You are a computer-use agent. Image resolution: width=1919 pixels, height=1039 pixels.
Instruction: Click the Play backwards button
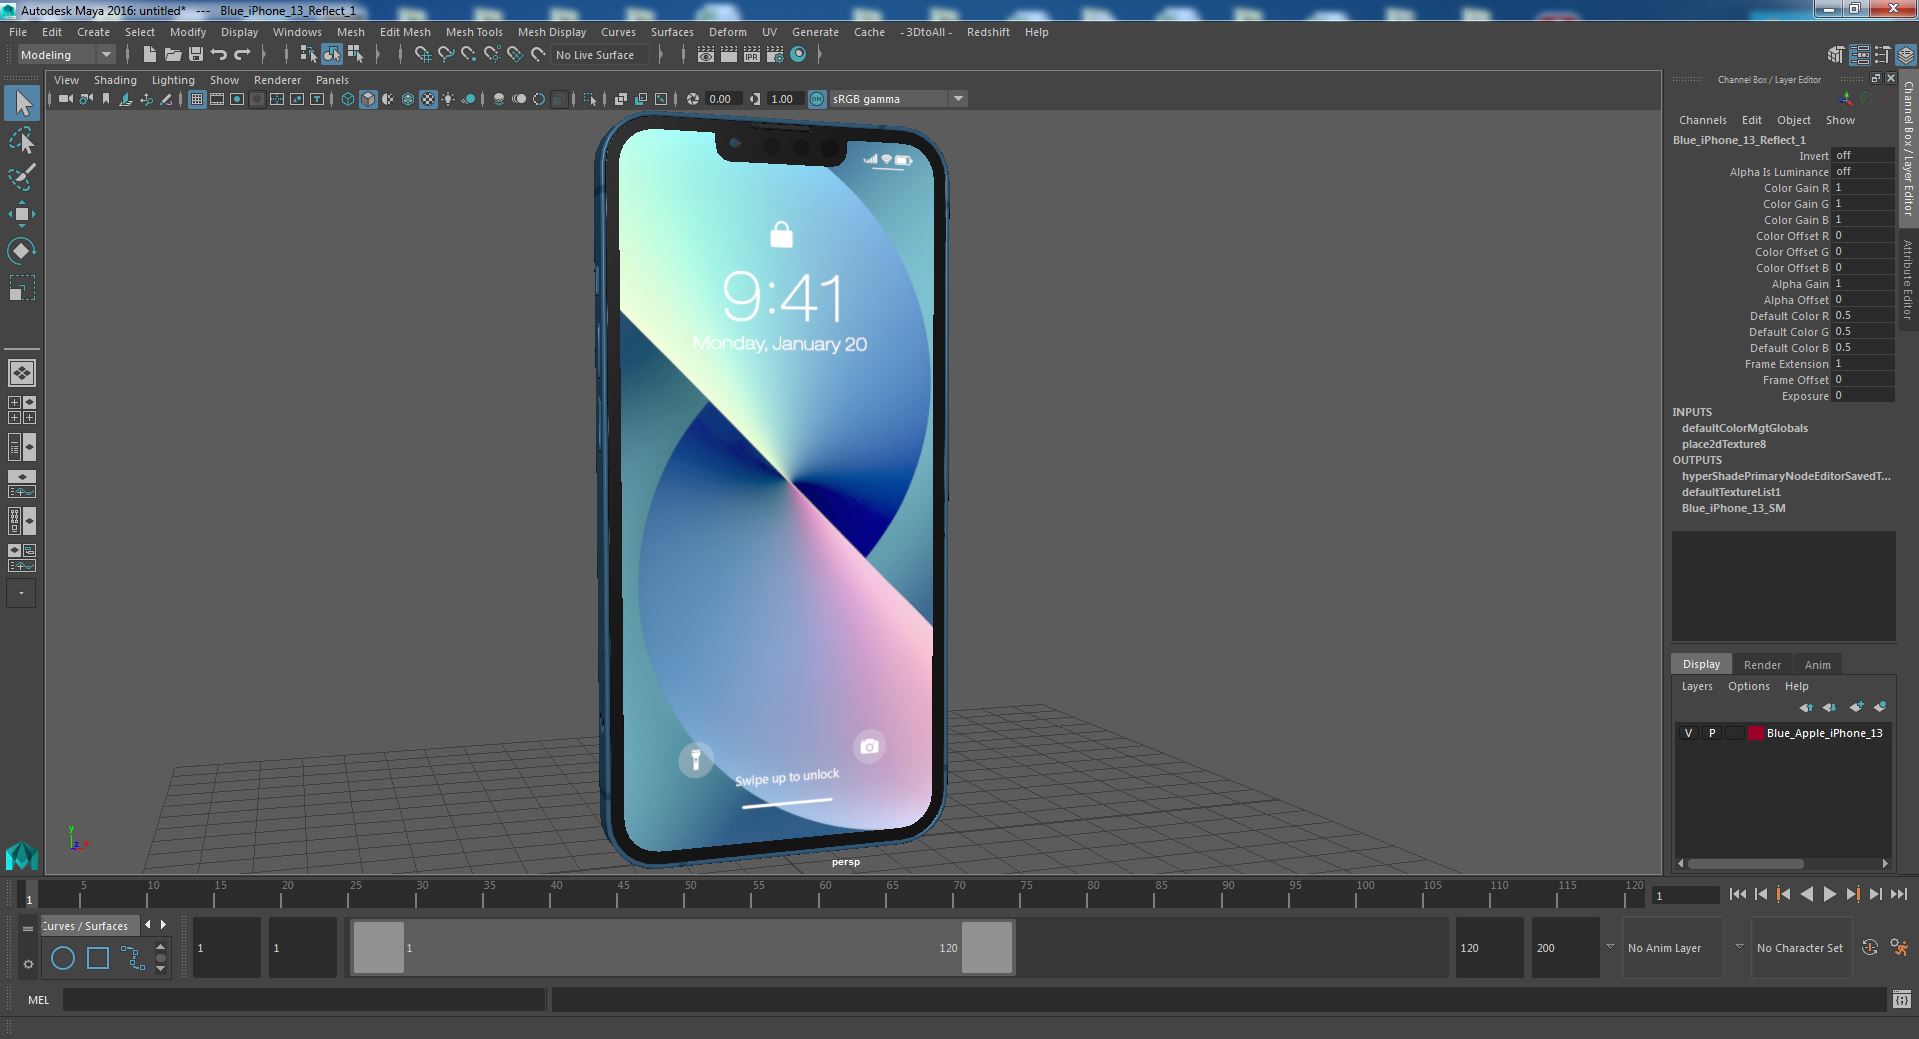pos(1806,895)
